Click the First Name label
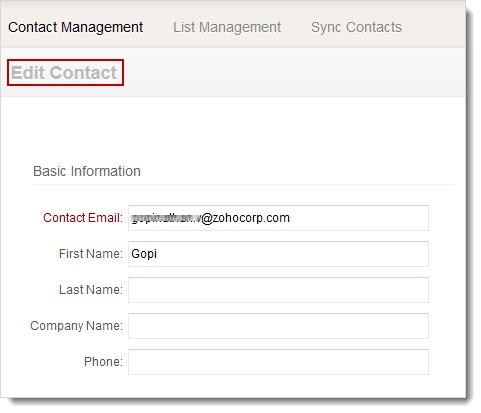 pyautogui.click(x=91, y=254)
